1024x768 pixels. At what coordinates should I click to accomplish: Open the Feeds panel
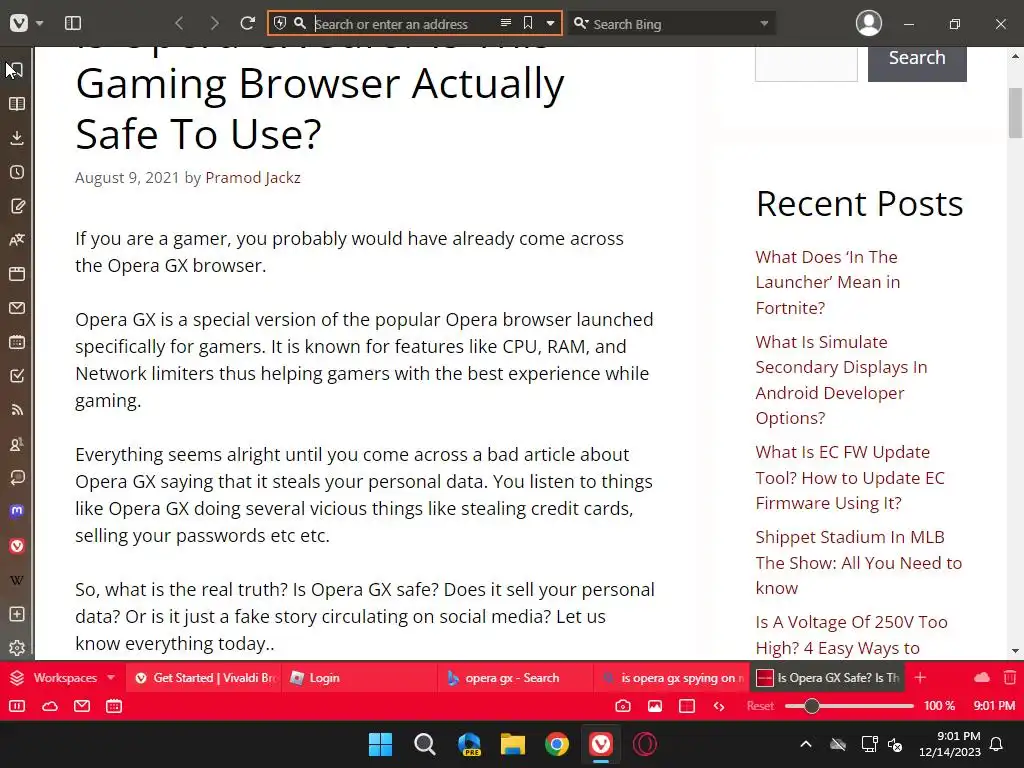[17, 409]
